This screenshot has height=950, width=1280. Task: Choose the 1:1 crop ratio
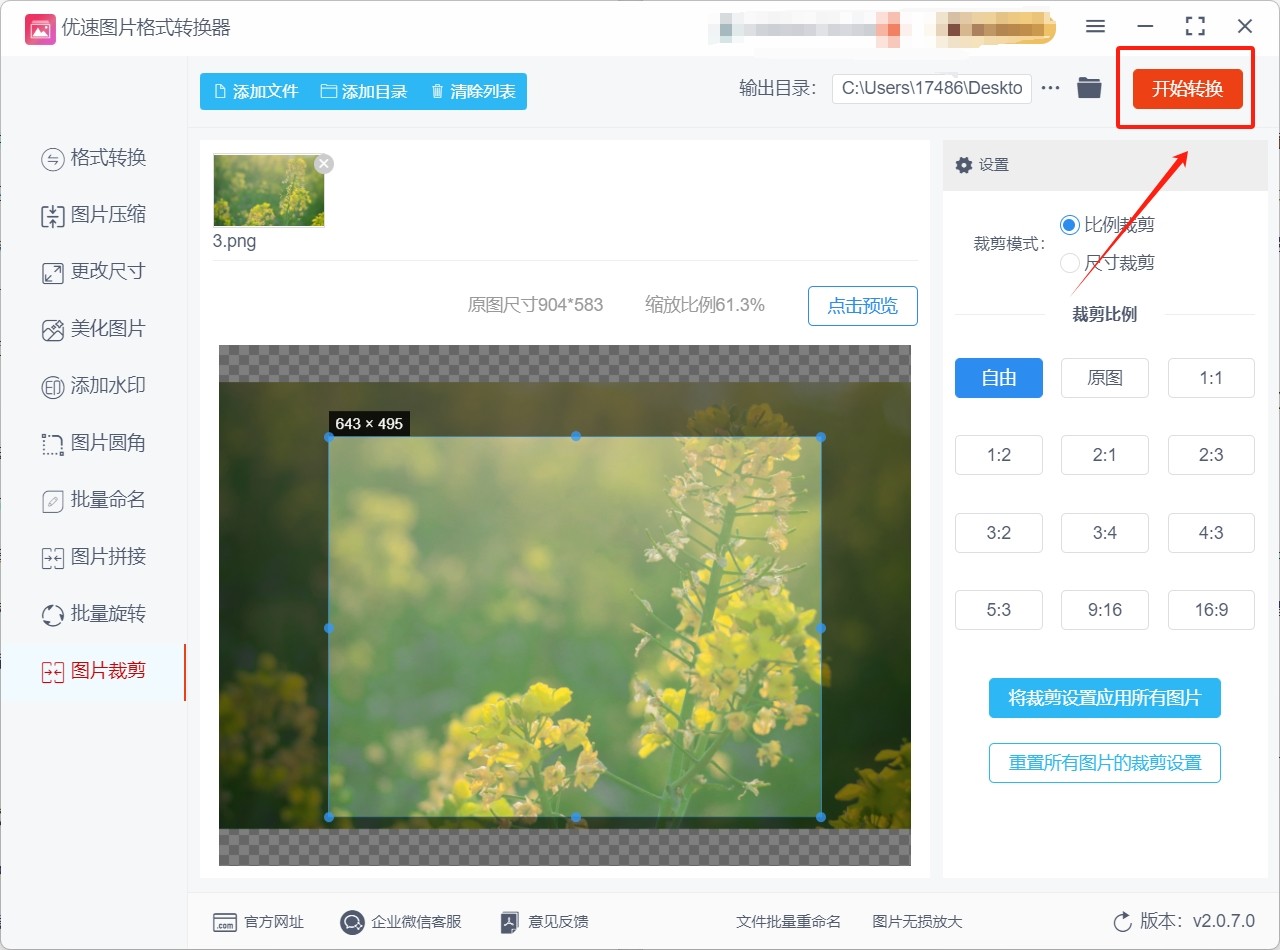point(1210,378)
